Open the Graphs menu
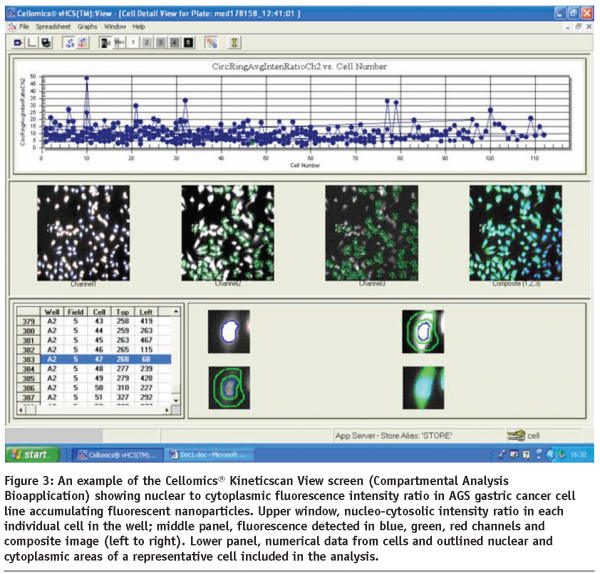 [87, 27]
